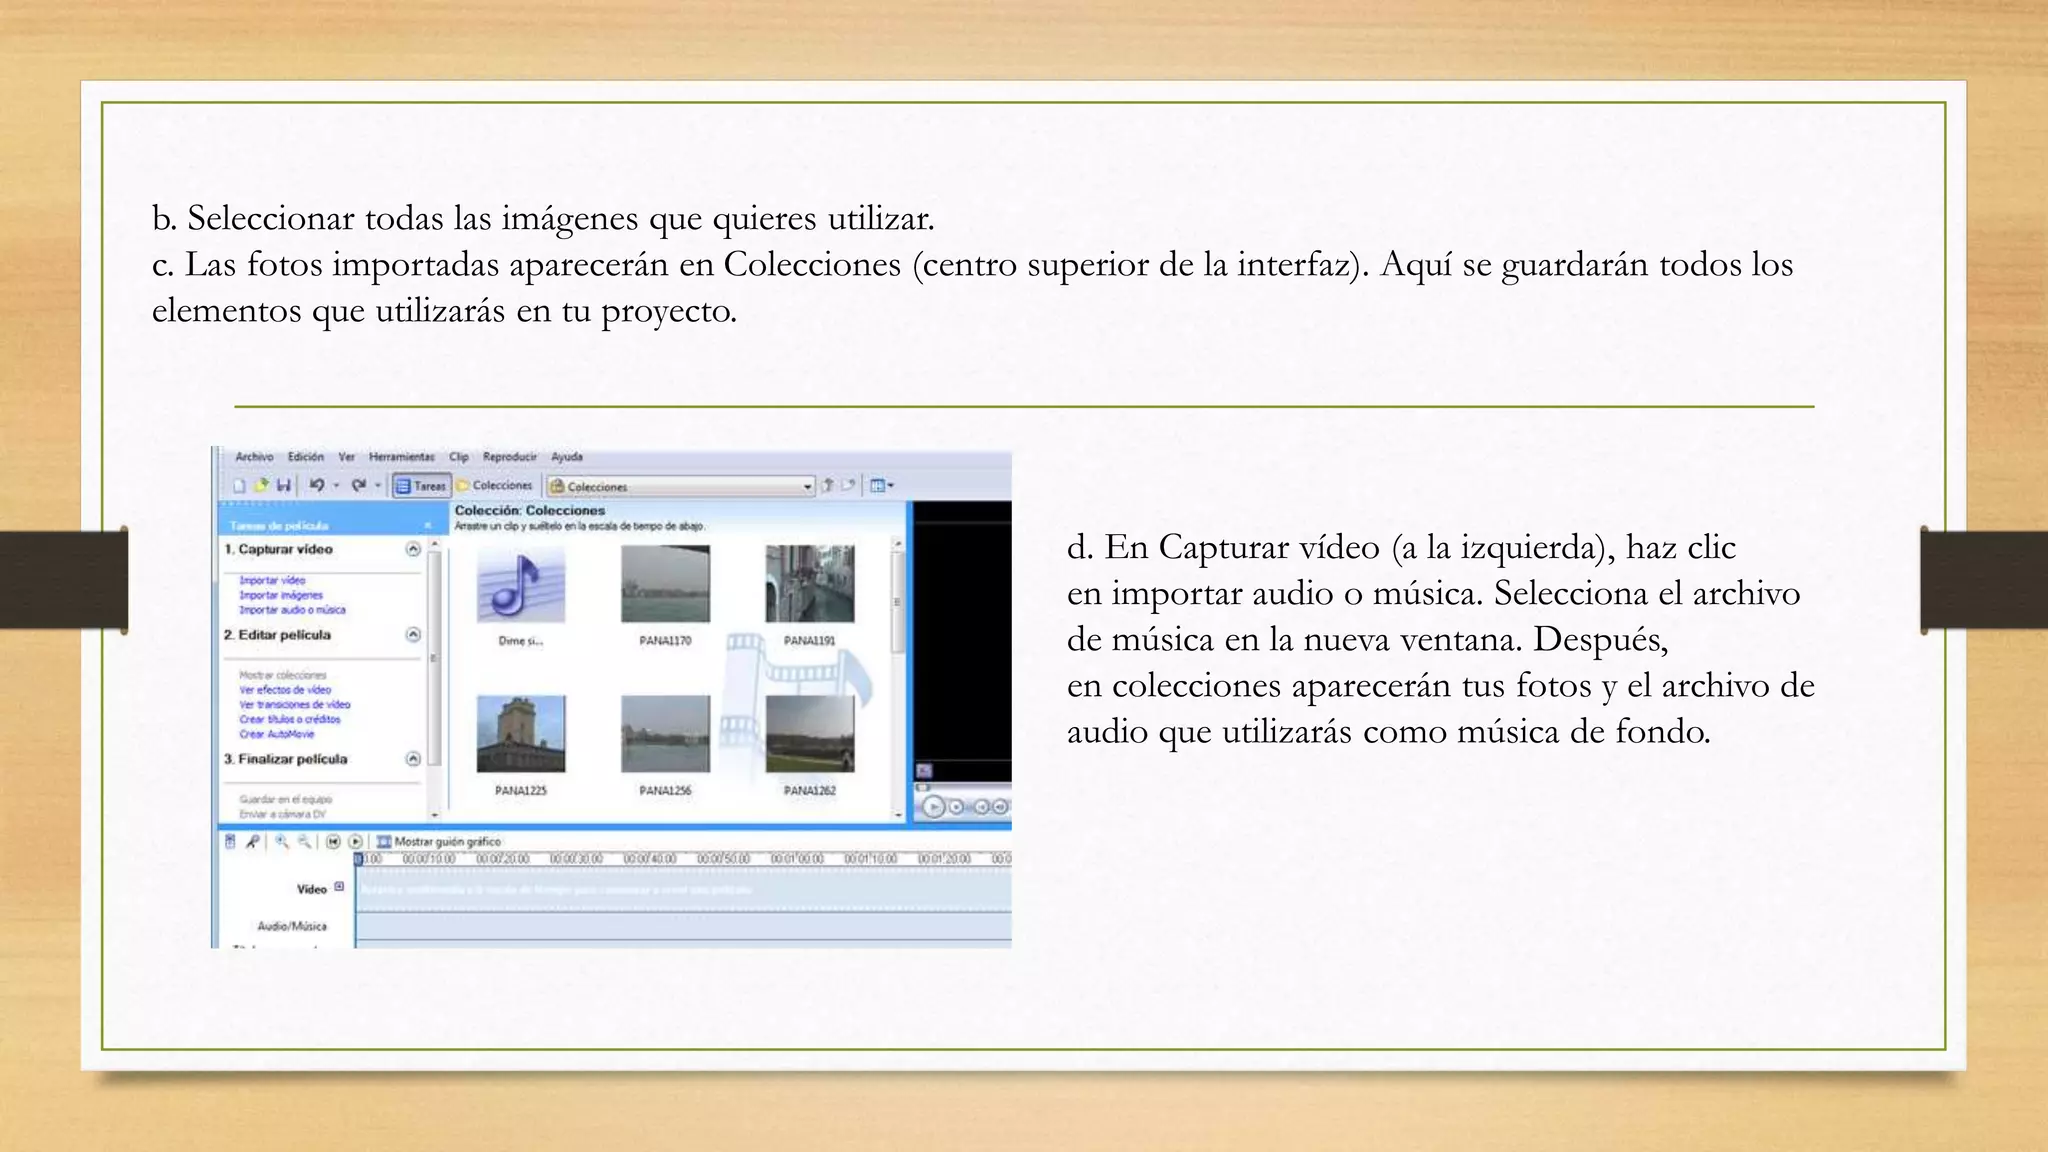Click the Open Project folder icon
Image resolution: width=2048 pixels, height=1152 pixels.
(261, 485)
